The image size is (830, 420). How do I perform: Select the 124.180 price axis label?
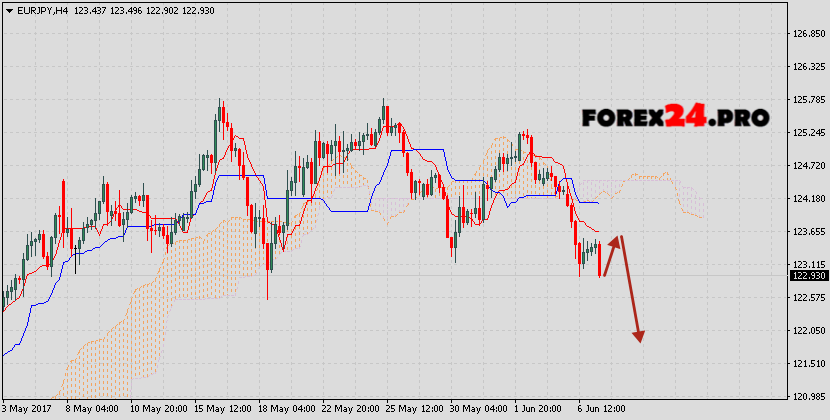(808, 199)
